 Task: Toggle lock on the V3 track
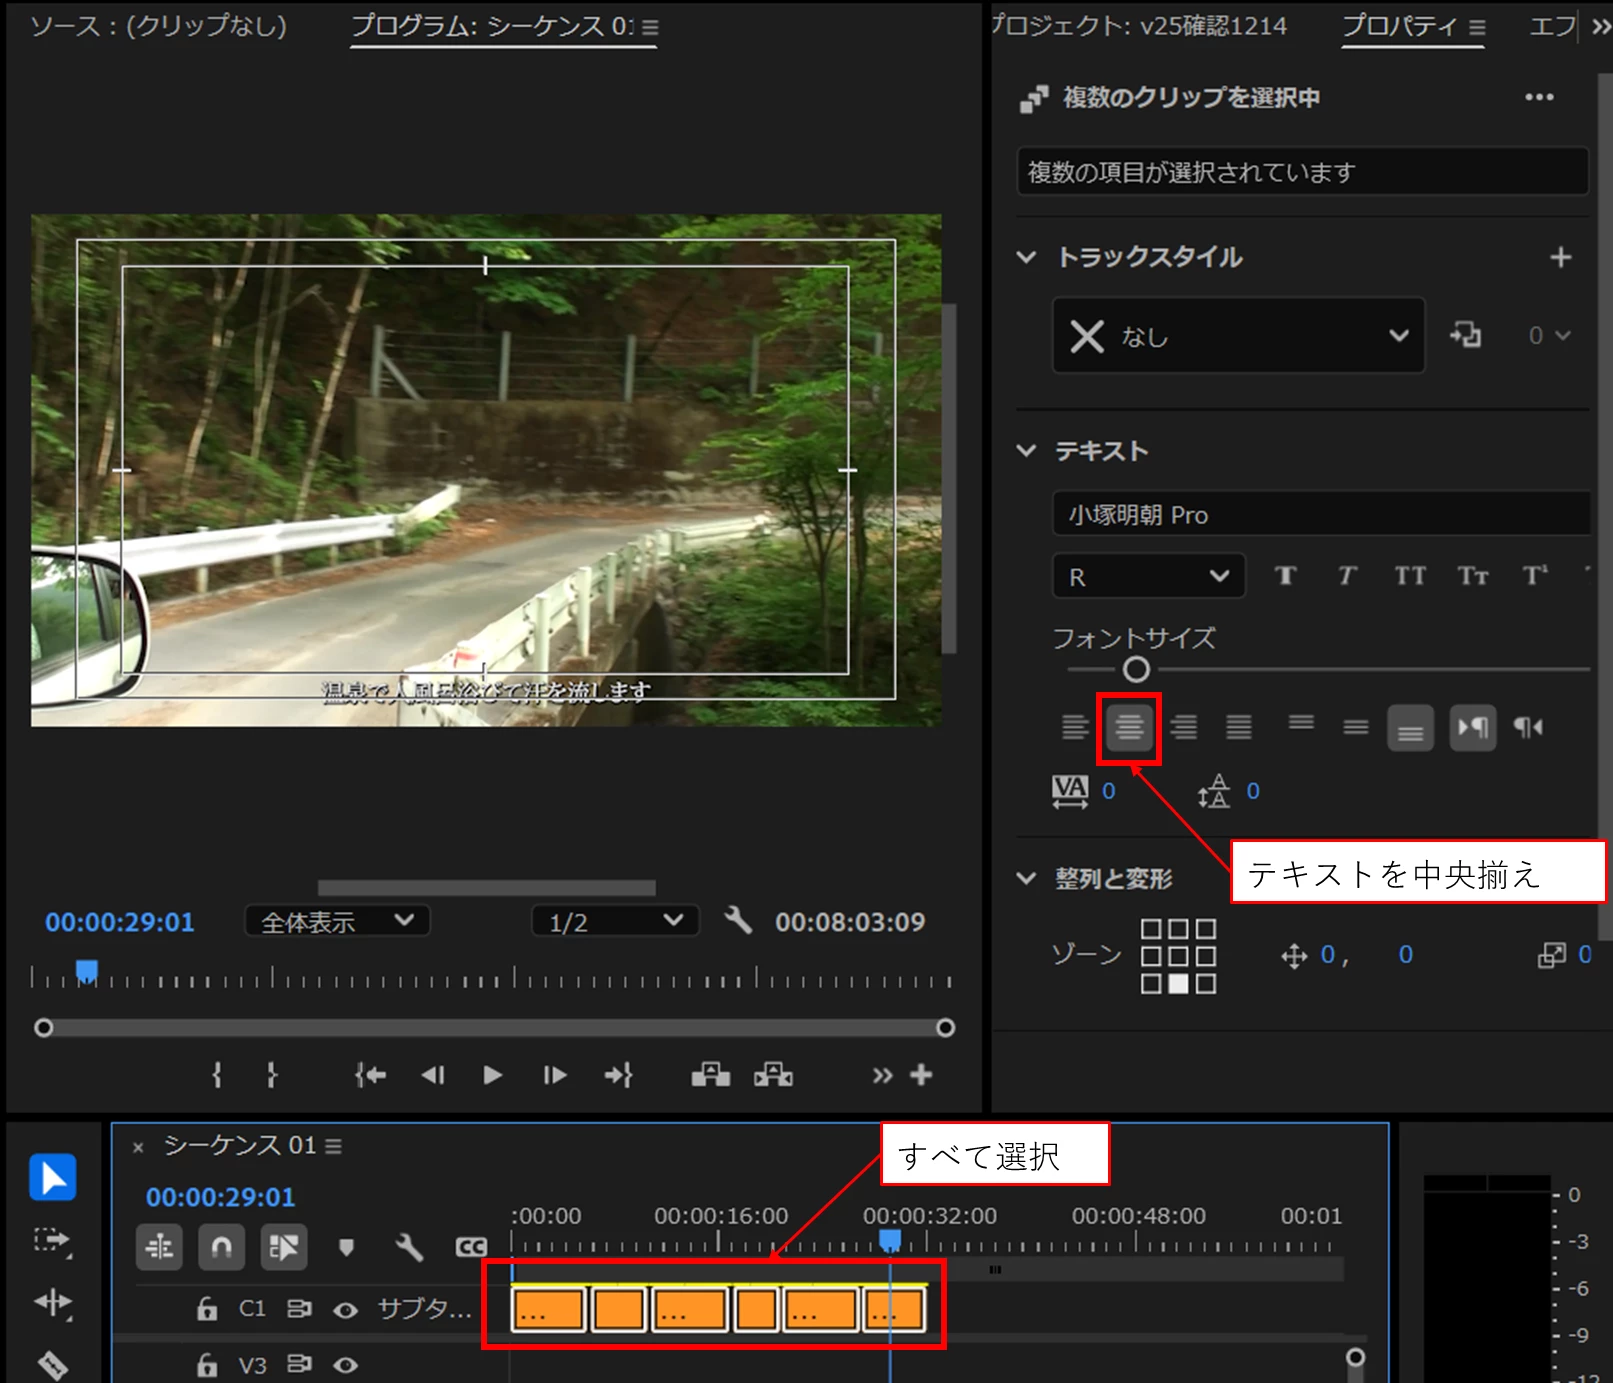pos(207,1365)
